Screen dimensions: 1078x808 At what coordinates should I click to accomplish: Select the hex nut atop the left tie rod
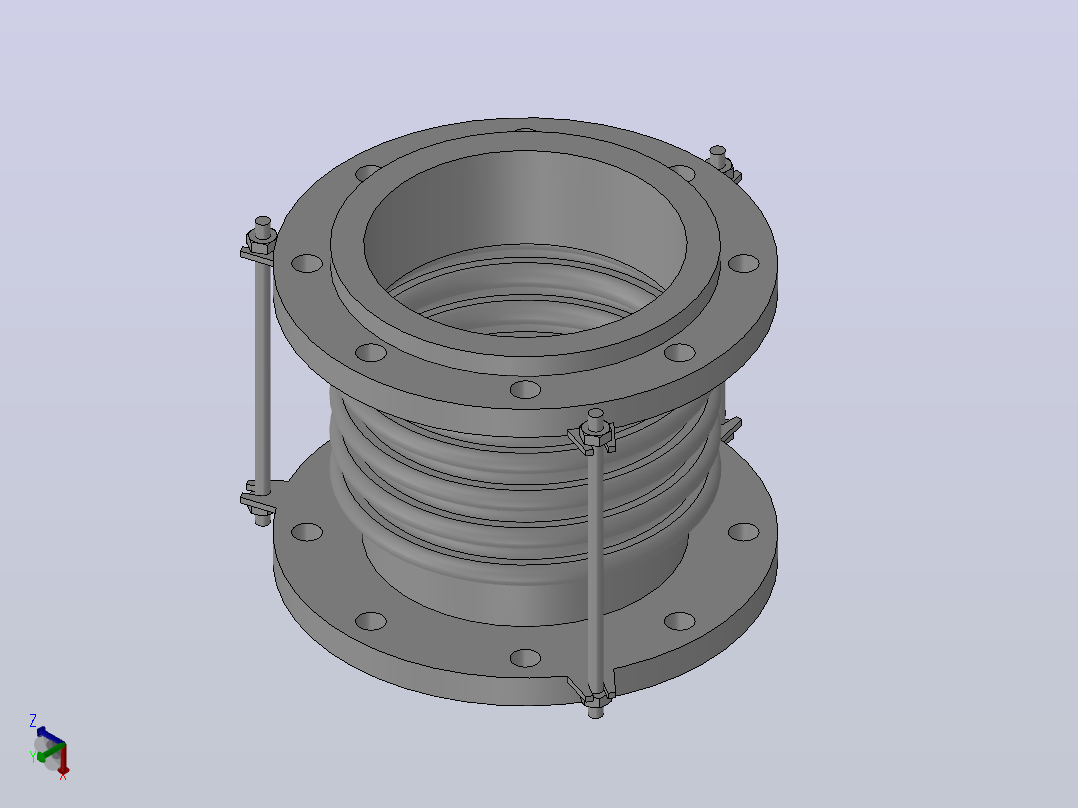(262, 240)
